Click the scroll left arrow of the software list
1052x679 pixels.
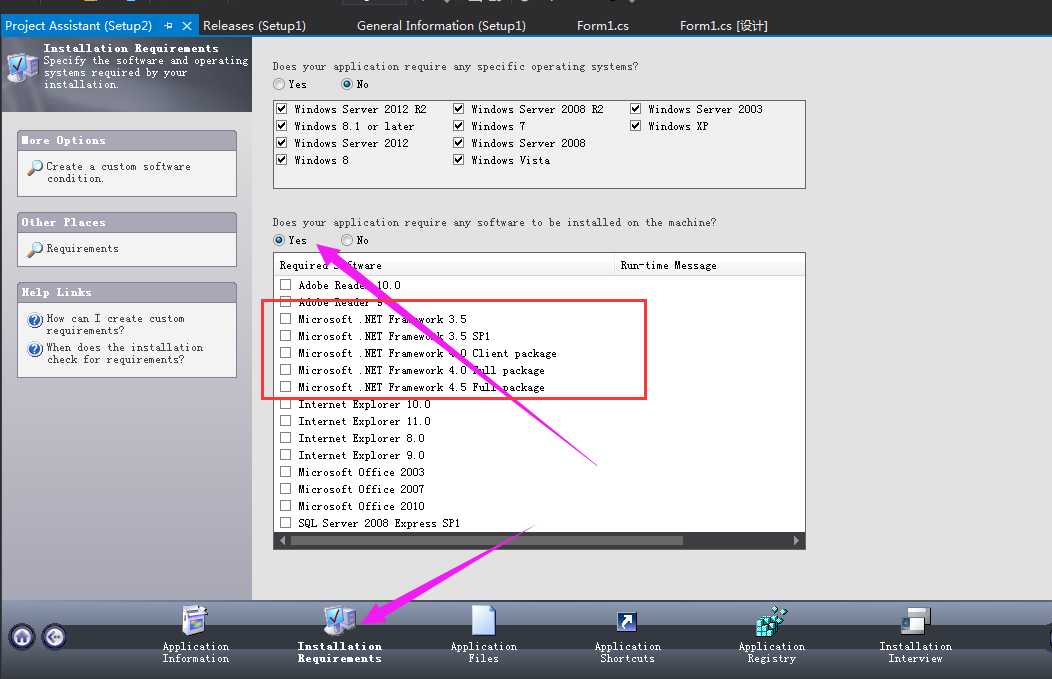282,541
